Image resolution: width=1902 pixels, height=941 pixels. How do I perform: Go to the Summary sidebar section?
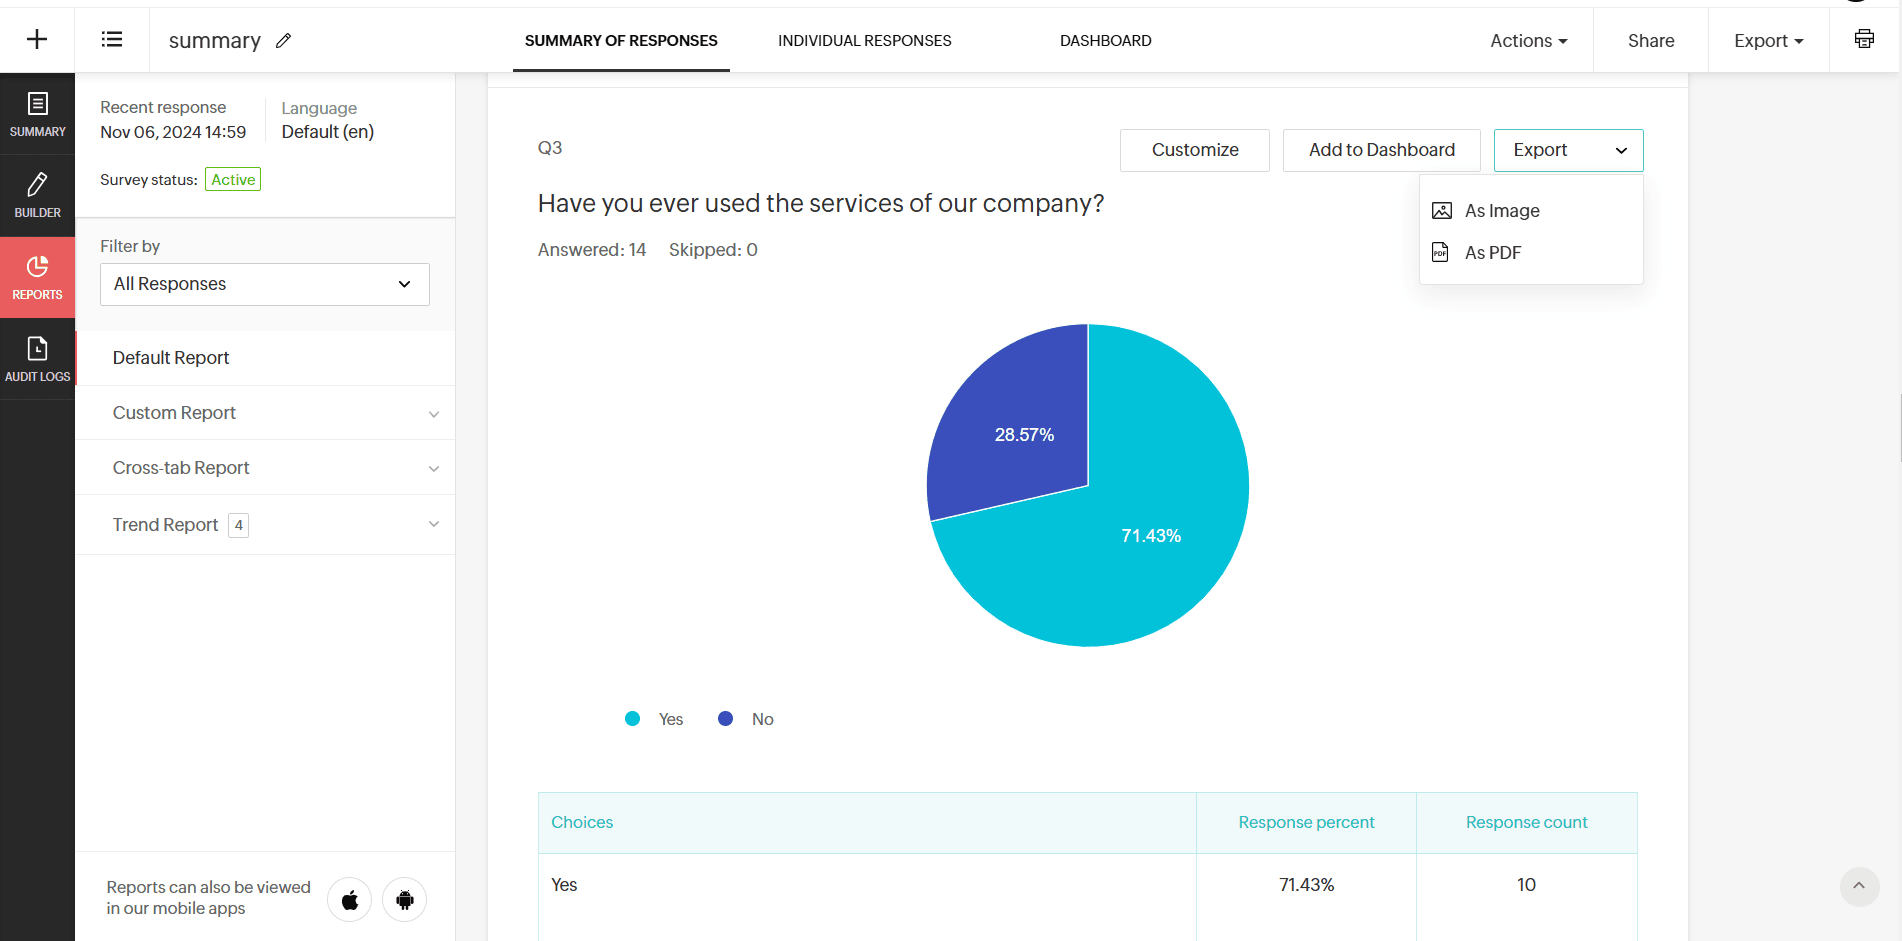tap(37, 114)
